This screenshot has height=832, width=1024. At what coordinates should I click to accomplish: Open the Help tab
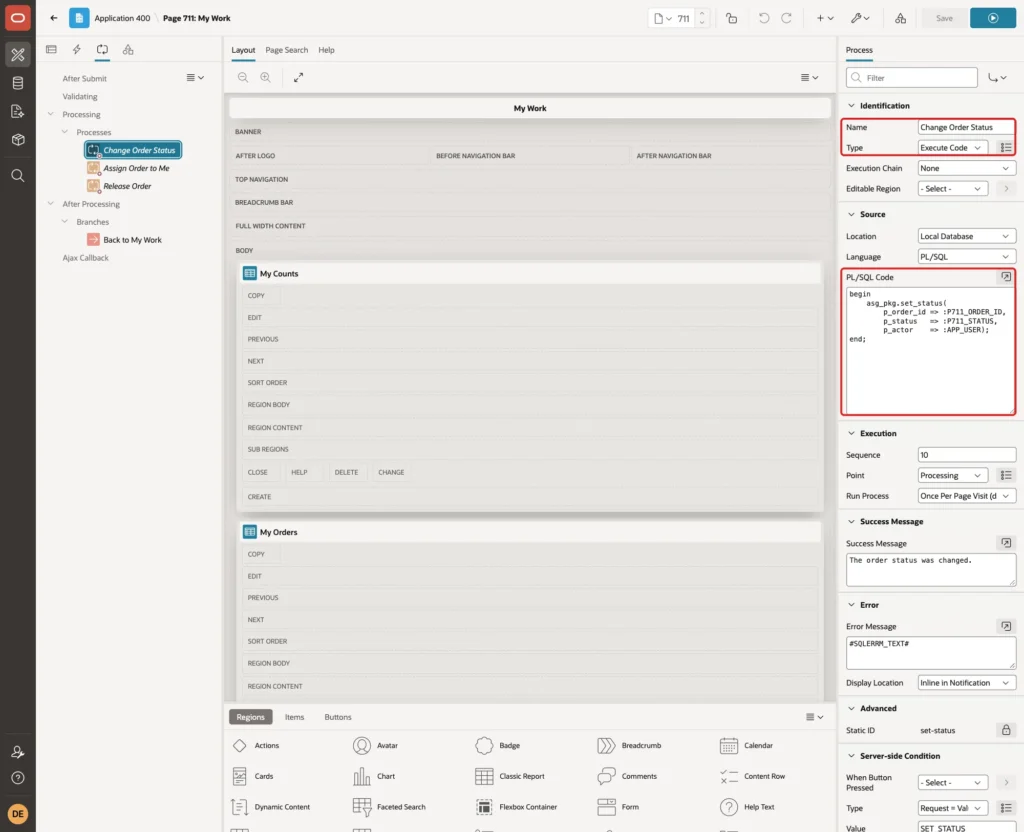point(326,50)
